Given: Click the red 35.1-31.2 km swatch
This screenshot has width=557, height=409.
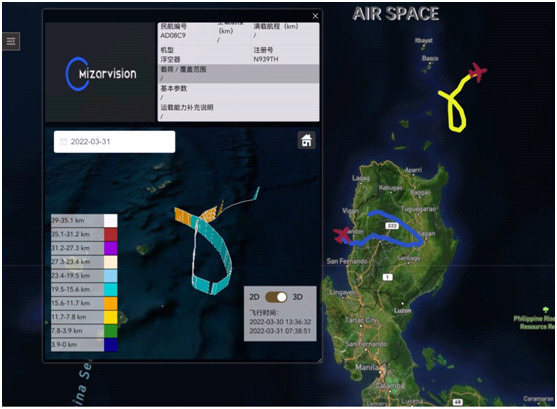Looking at the screenshot, I should pyautogui.click(x=110, y=235).
